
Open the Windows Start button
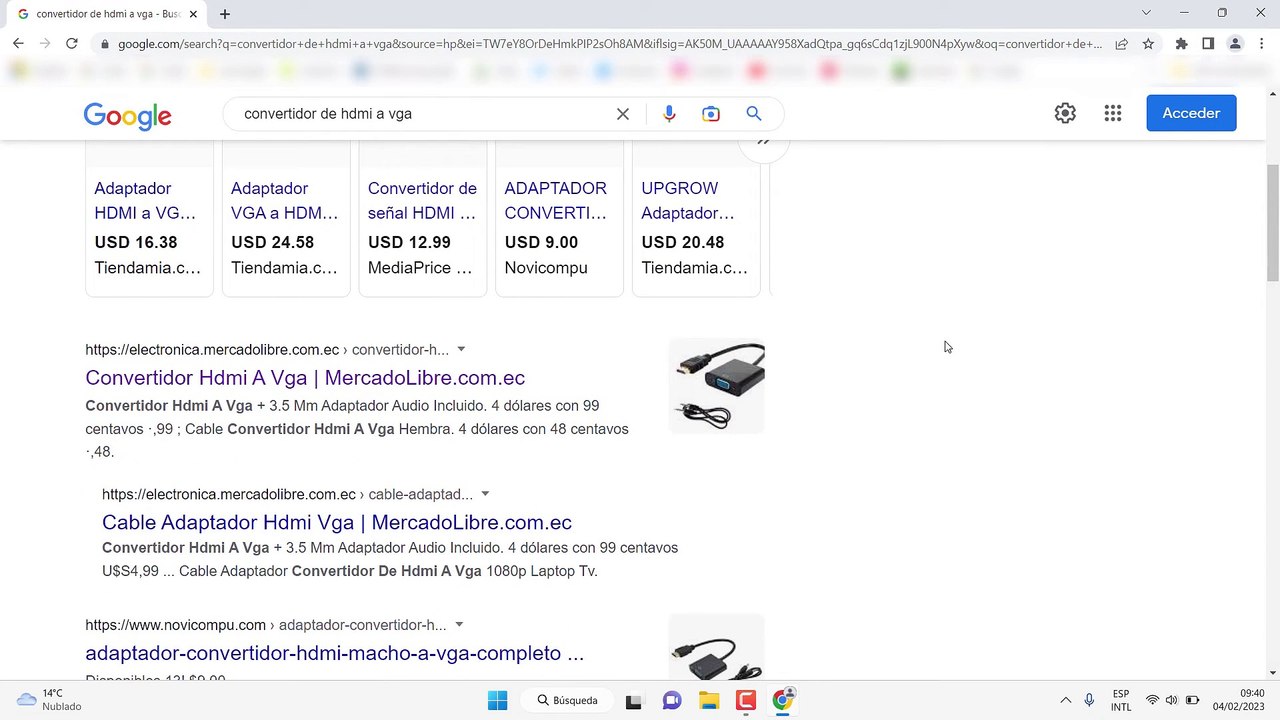(497, 700)
